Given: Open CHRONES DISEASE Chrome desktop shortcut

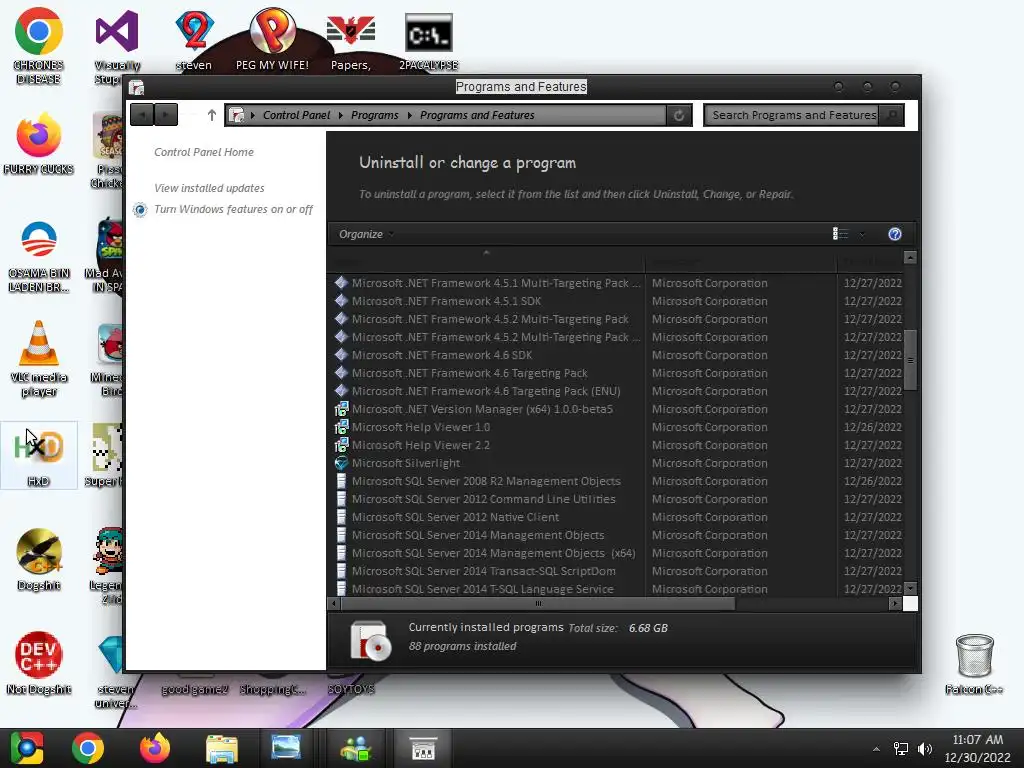Looking at the screenshot, I should (39, 46).
